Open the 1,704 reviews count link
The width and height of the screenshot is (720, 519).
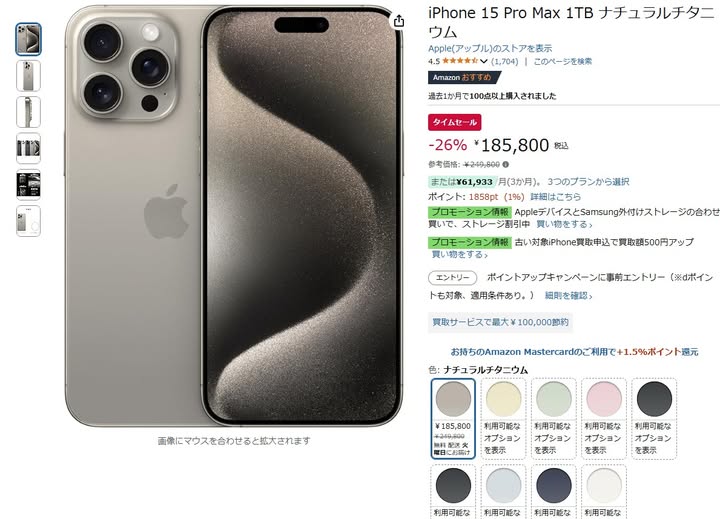click(504, 61)
